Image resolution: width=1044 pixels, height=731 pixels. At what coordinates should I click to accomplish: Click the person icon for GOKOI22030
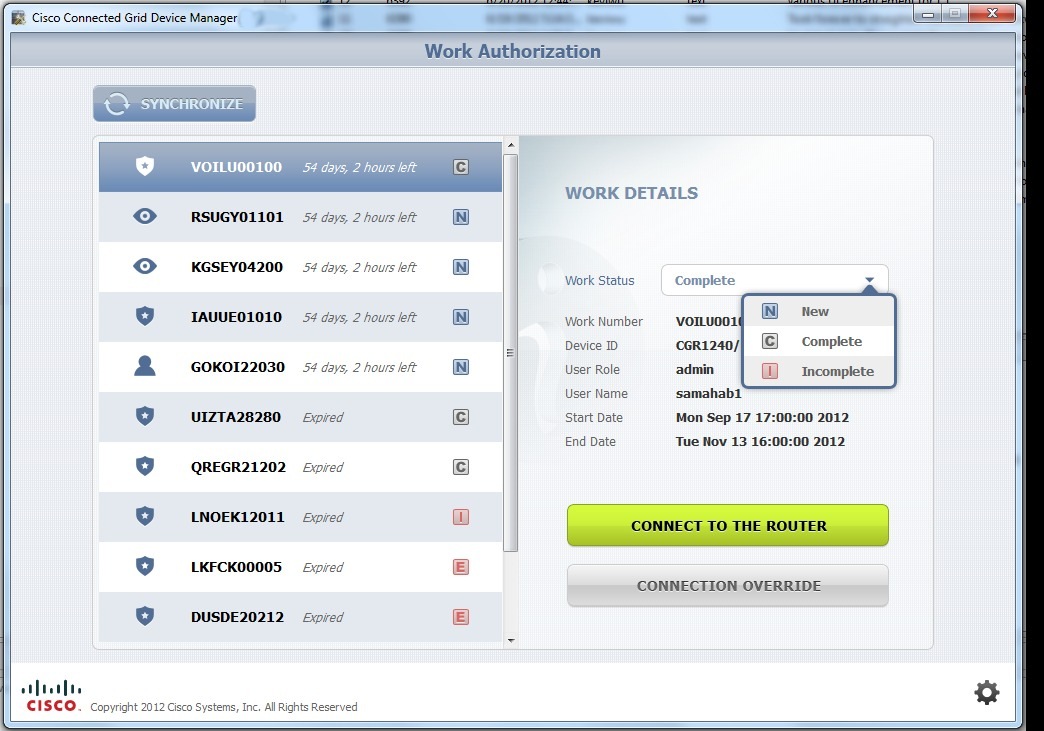[x=144, y=366]
